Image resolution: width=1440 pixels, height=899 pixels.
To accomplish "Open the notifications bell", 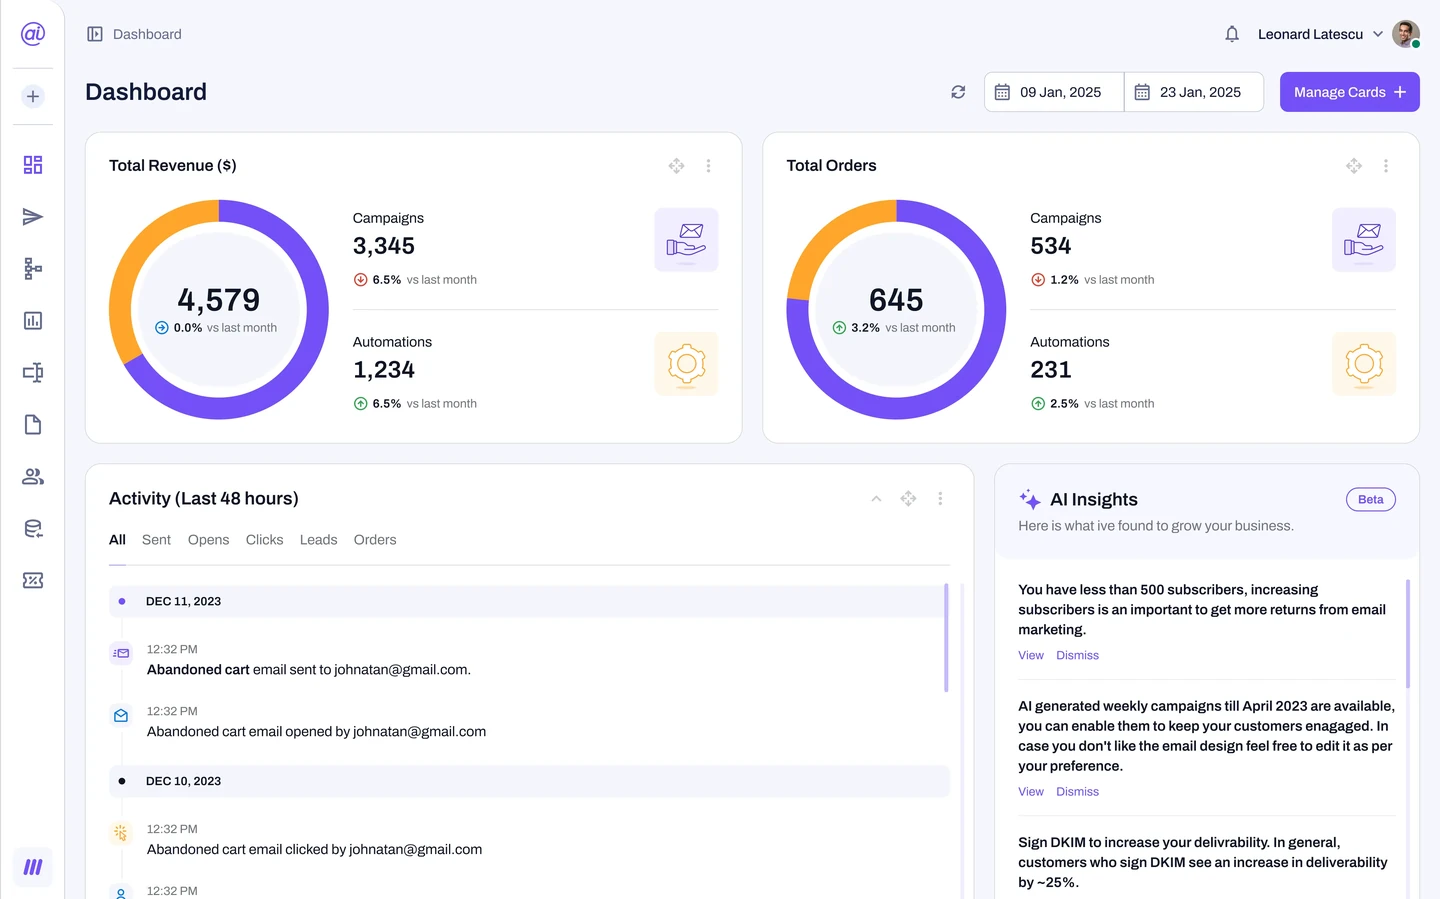I will [x=1232, y=34].
